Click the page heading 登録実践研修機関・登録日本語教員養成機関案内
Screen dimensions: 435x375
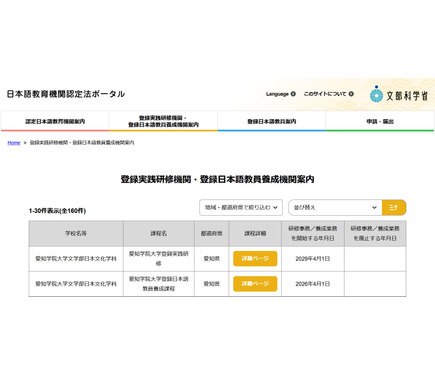[217, 179]
